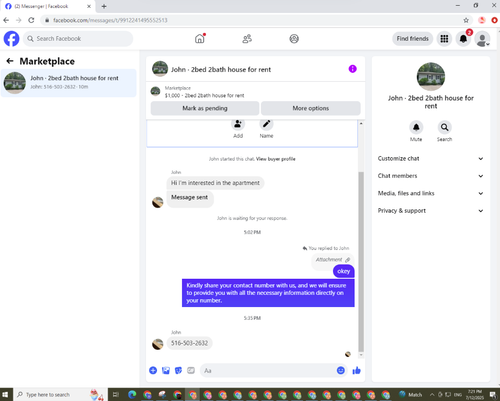Click the seen indicator avatar below messages
This screenshot has height=401, width=500.
(348, 354)
